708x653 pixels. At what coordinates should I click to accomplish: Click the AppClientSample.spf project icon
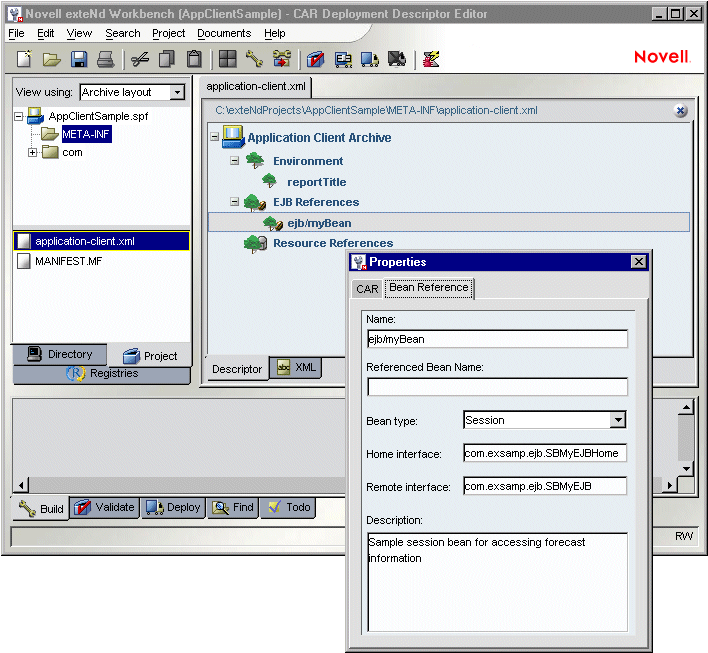tap(35, 116)
